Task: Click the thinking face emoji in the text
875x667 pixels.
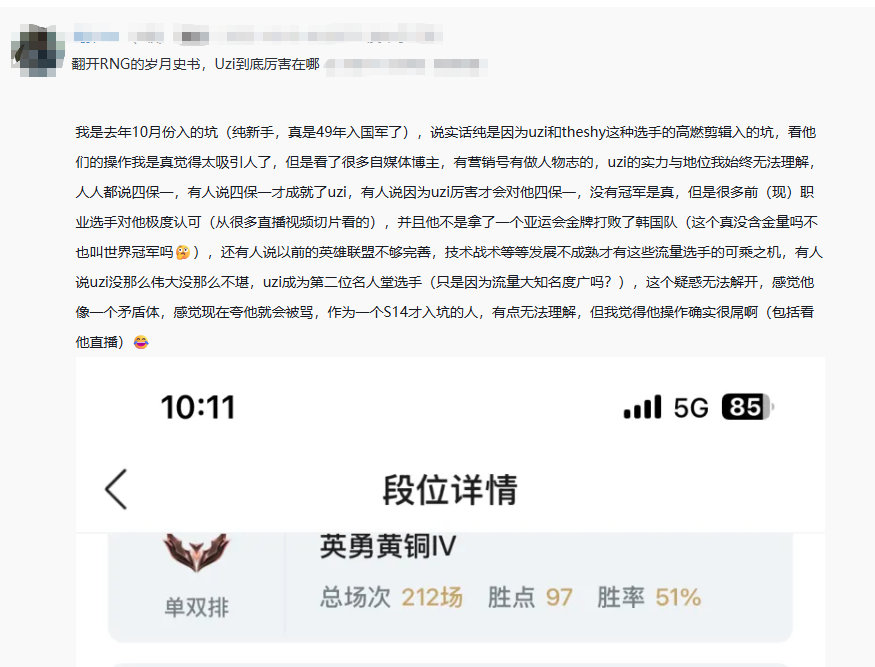Action: [x=182, y=252]
